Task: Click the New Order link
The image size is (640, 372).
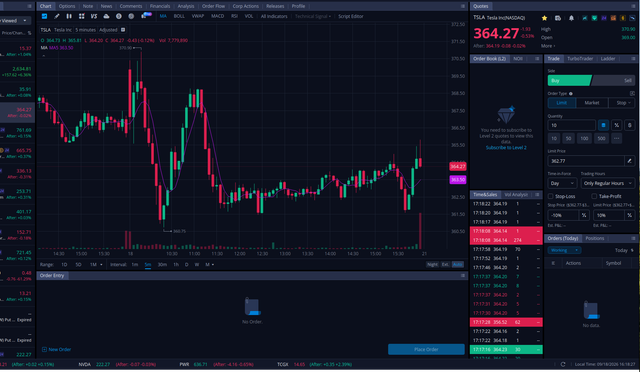Action: [x=60, y=350]
